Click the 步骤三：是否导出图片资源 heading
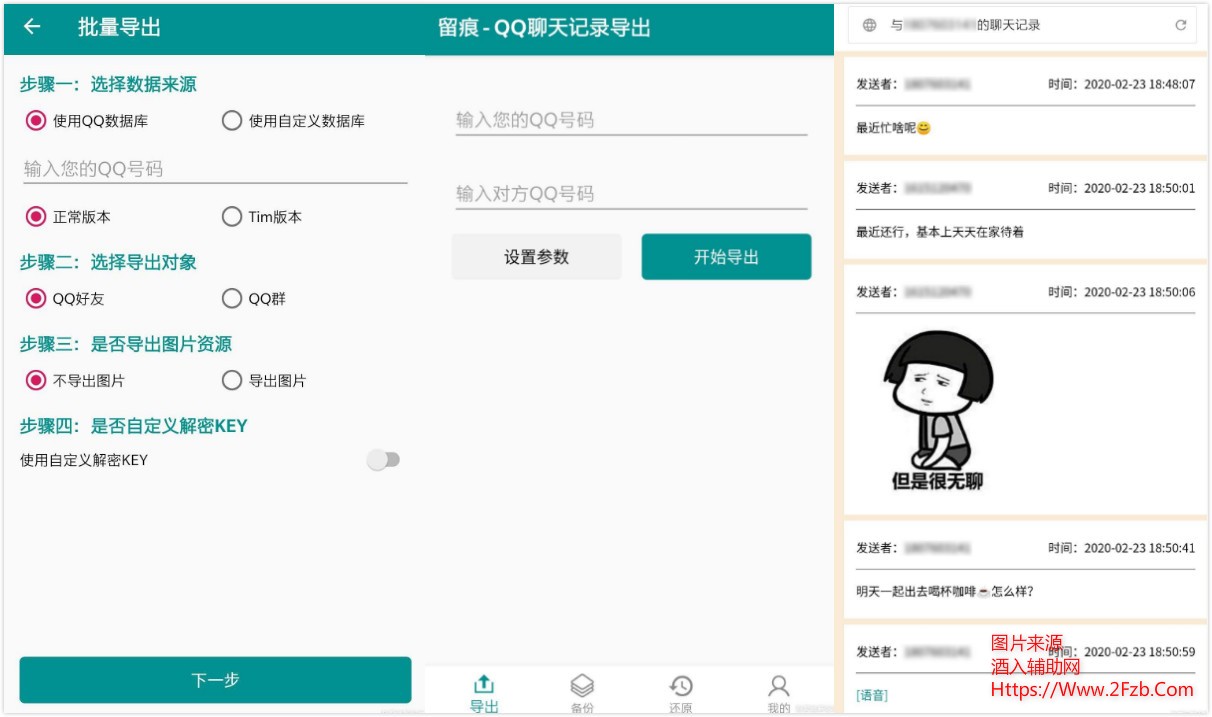 [x=126, y=344]
